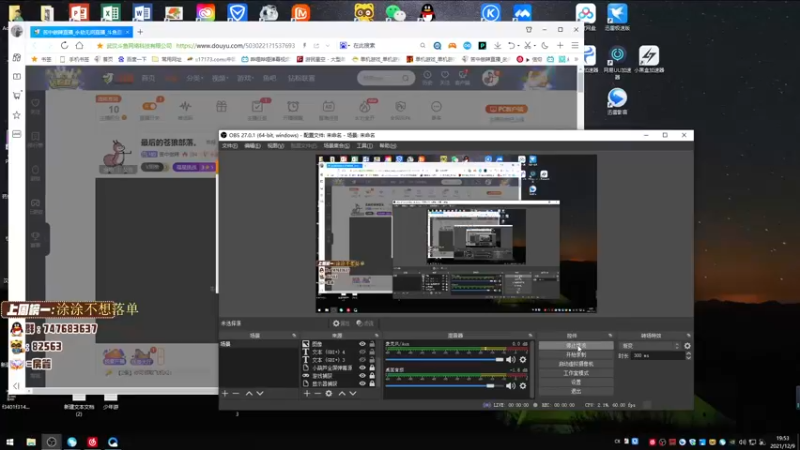Open the transition type dropdown 渐变

tap(649, 345)
